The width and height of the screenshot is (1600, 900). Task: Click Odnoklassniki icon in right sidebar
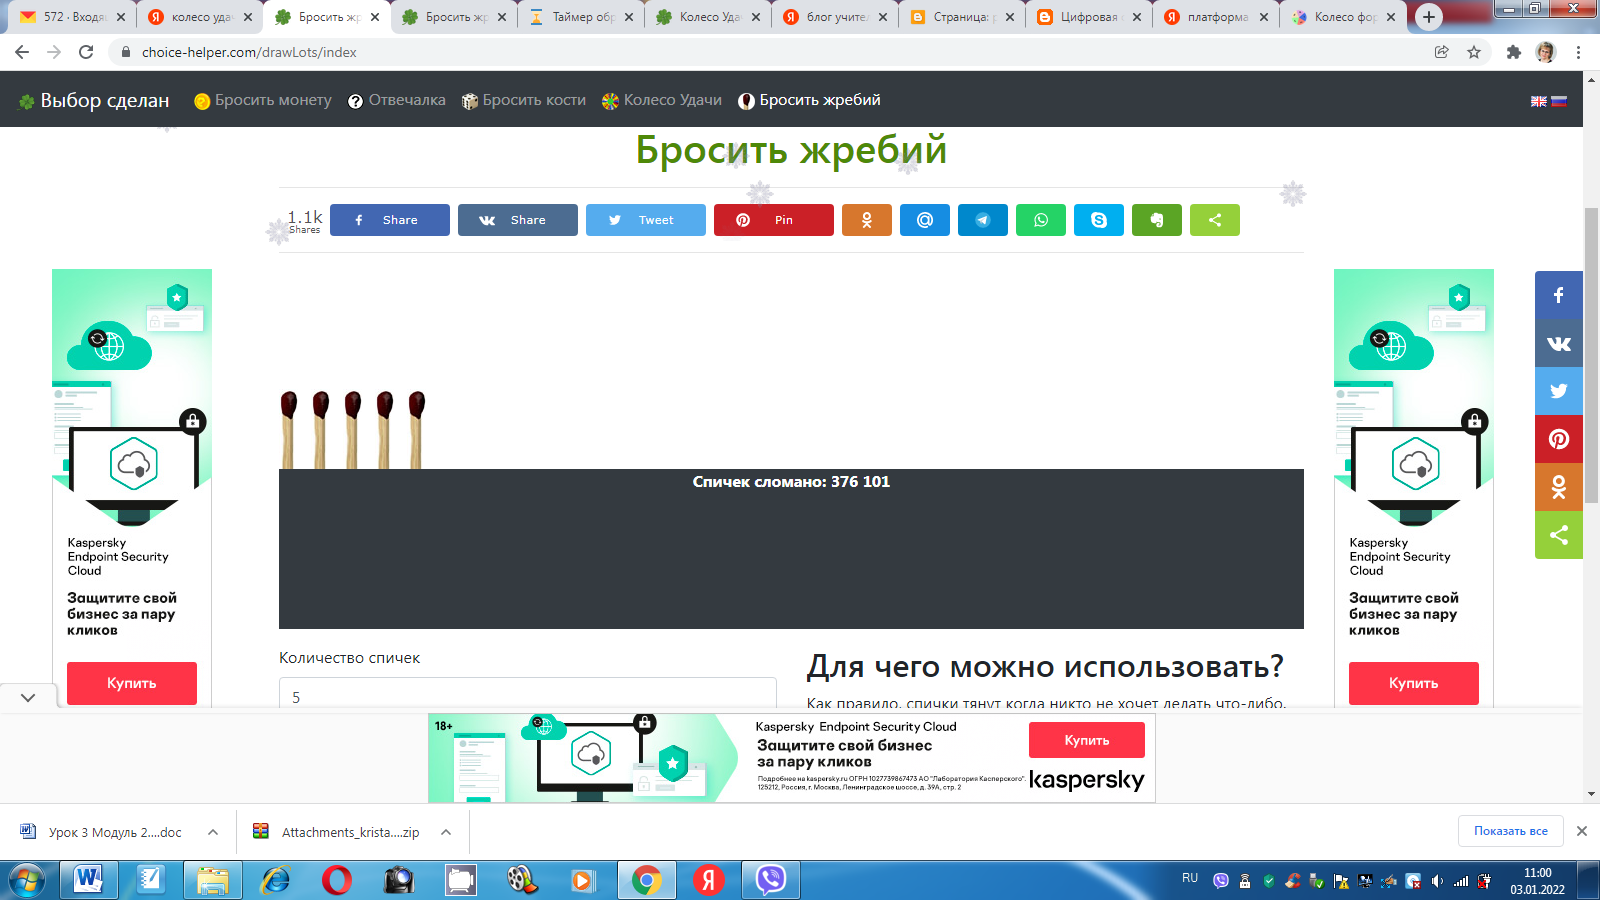click(1559, 487)
